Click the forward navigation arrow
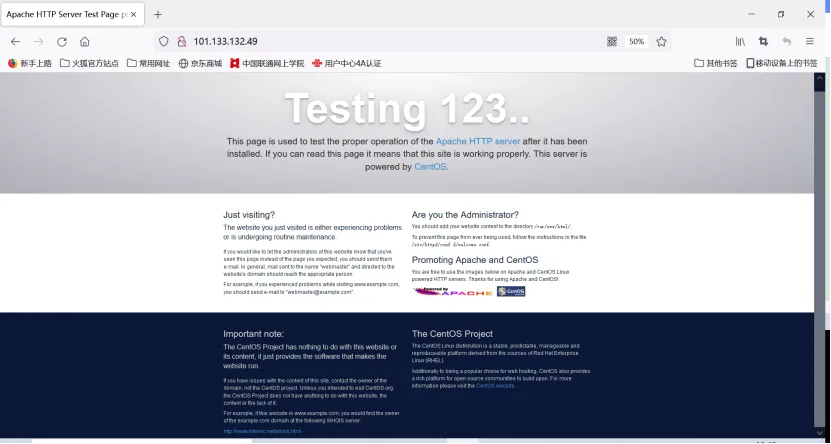Image resolution: width=831 pixels, height=444 pixels. 39,42
